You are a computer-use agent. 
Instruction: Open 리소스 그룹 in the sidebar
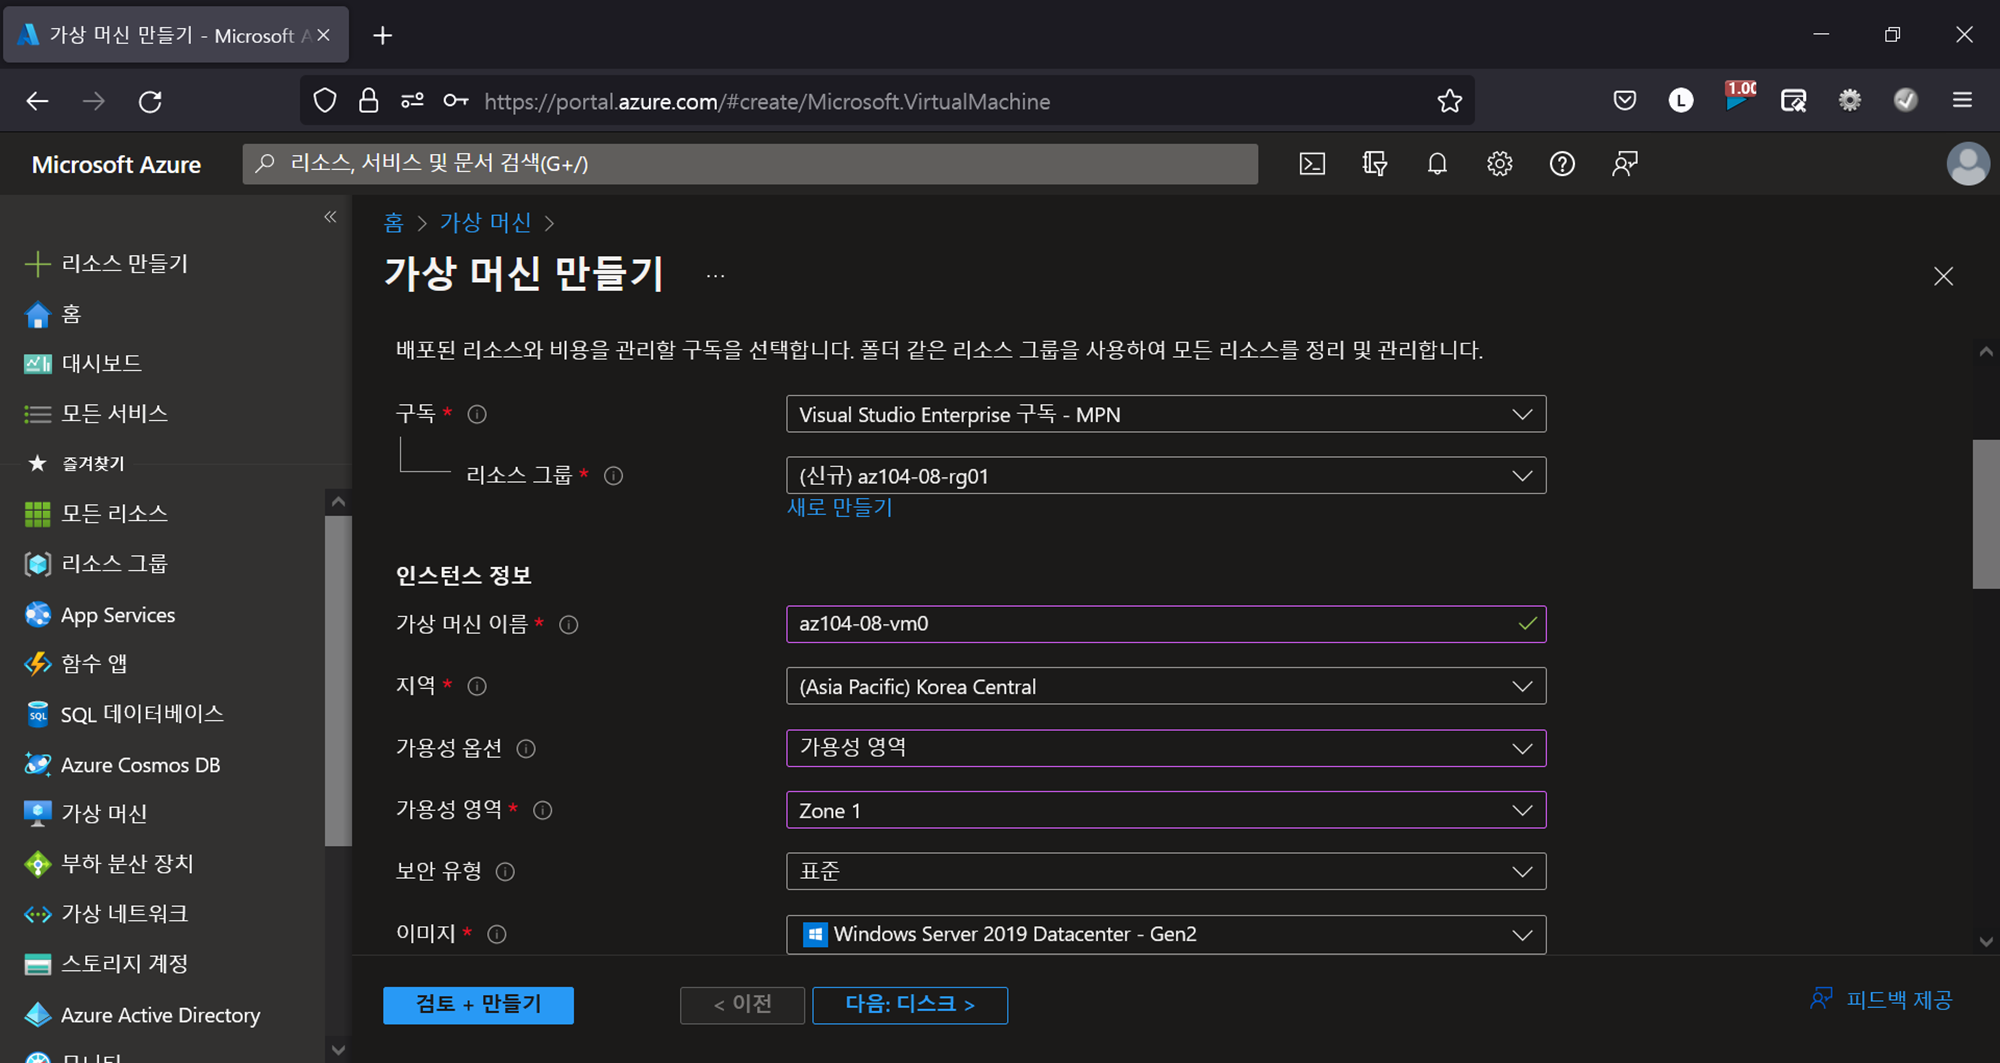[x=95, y=564]
